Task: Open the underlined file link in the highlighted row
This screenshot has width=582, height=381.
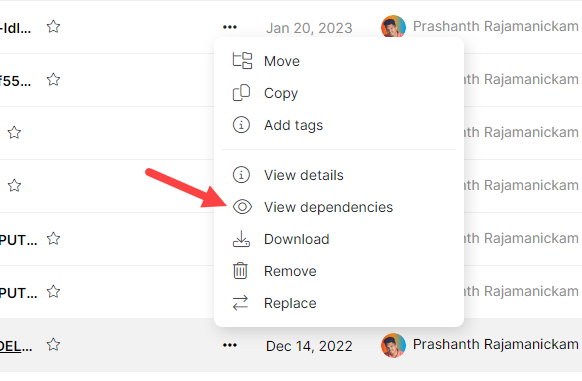Action: pos(16,346)
